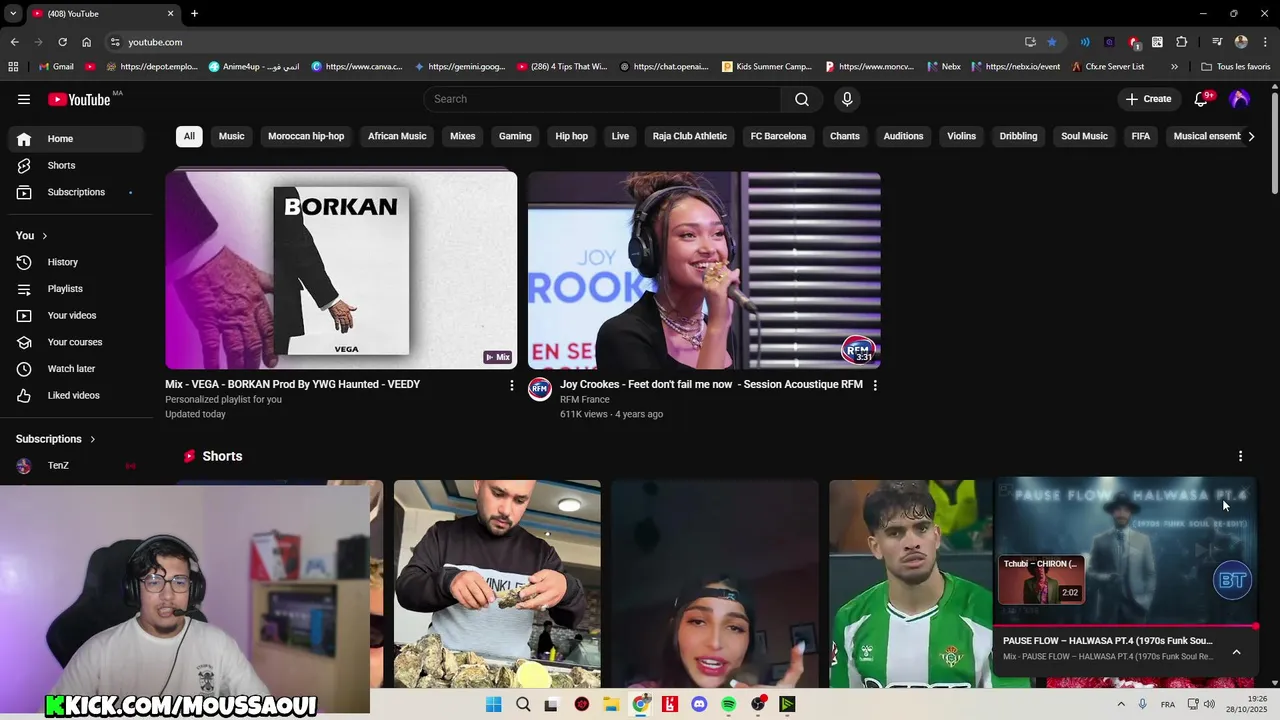
Task: Show more bookmarks with the chevron
Action: click(1174, 67)
